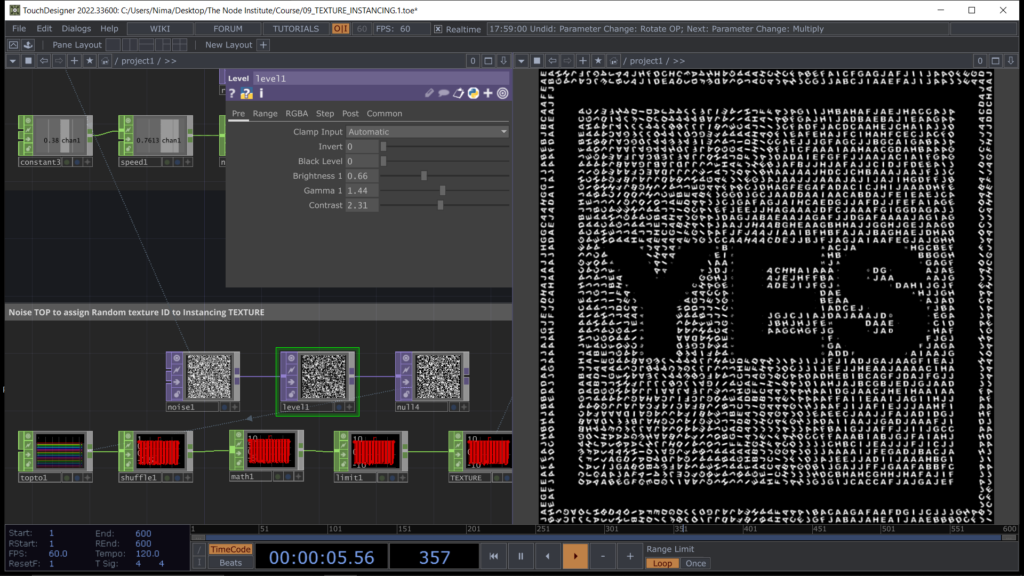The height and width of the screenshot is (576, 1024).
Task: Toggle the Realtime checkbox
Action: [438, 29]
